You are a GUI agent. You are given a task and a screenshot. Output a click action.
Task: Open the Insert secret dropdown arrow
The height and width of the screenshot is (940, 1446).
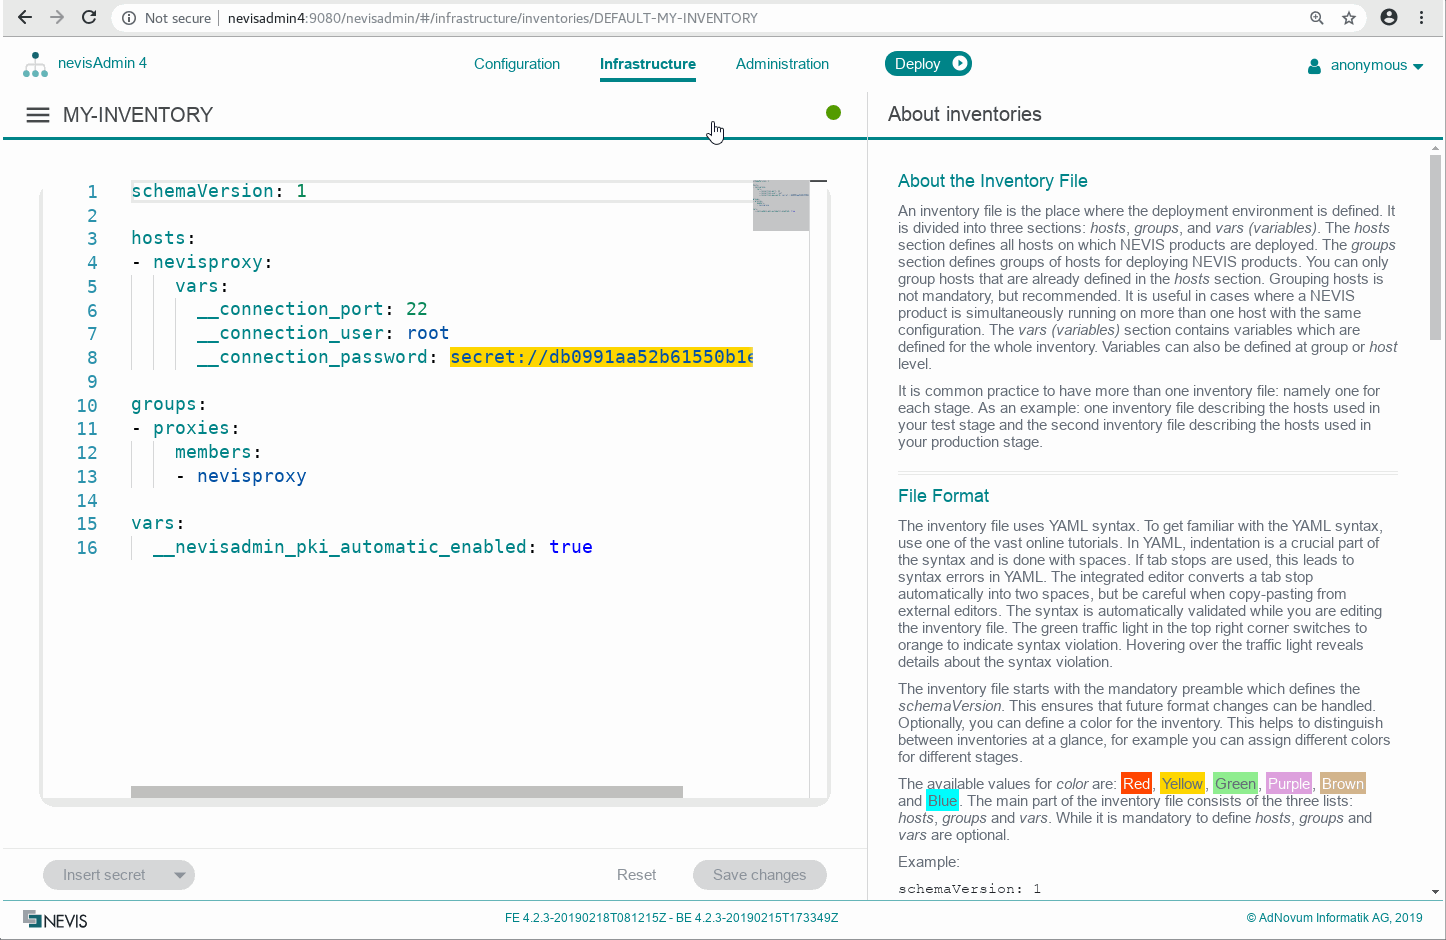(180, 875)
